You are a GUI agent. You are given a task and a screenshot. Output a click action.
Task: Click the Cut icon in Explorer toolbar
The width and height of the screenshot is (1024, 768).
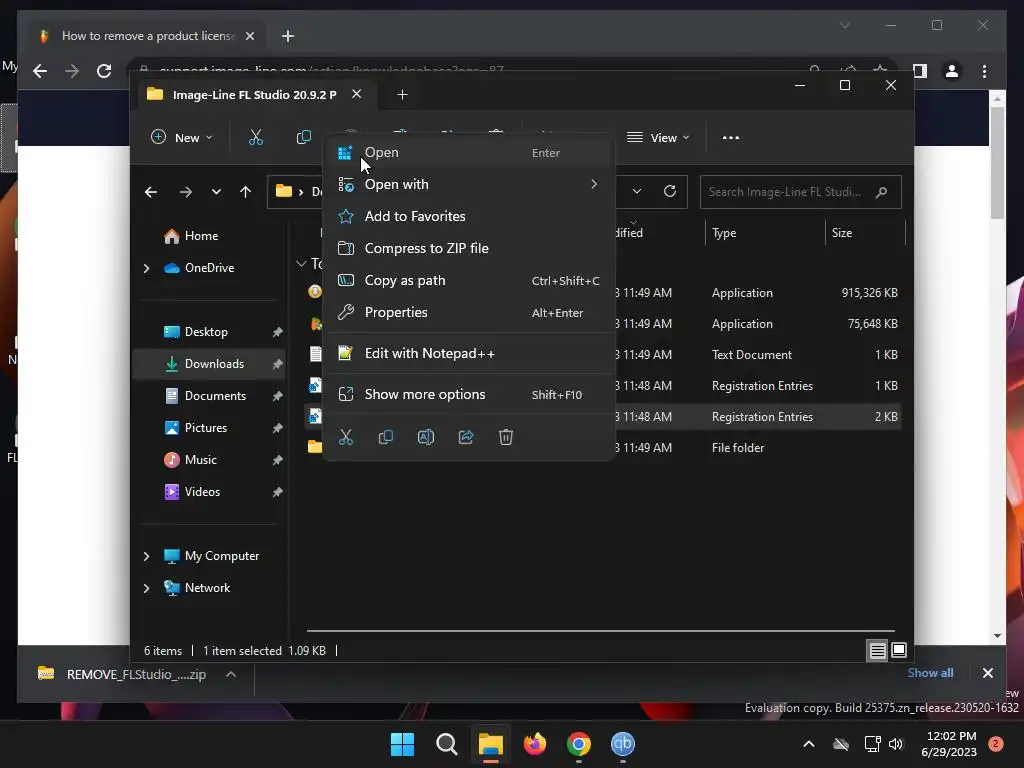pyautogui.click(x=255, y=137)
